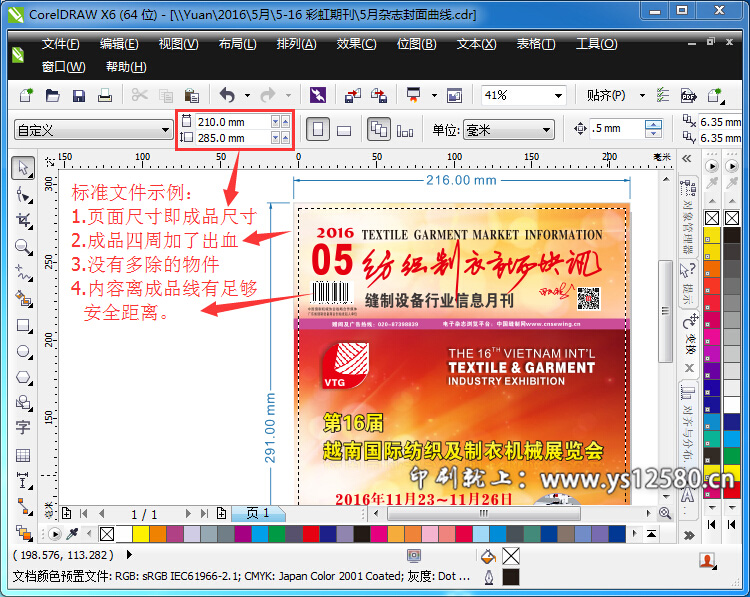Image resolution: width=750 pixels, height=597 pixels.
Task: Switch to the 页 1 page tab
Action: pyautogui.click(x=258, y=513)
